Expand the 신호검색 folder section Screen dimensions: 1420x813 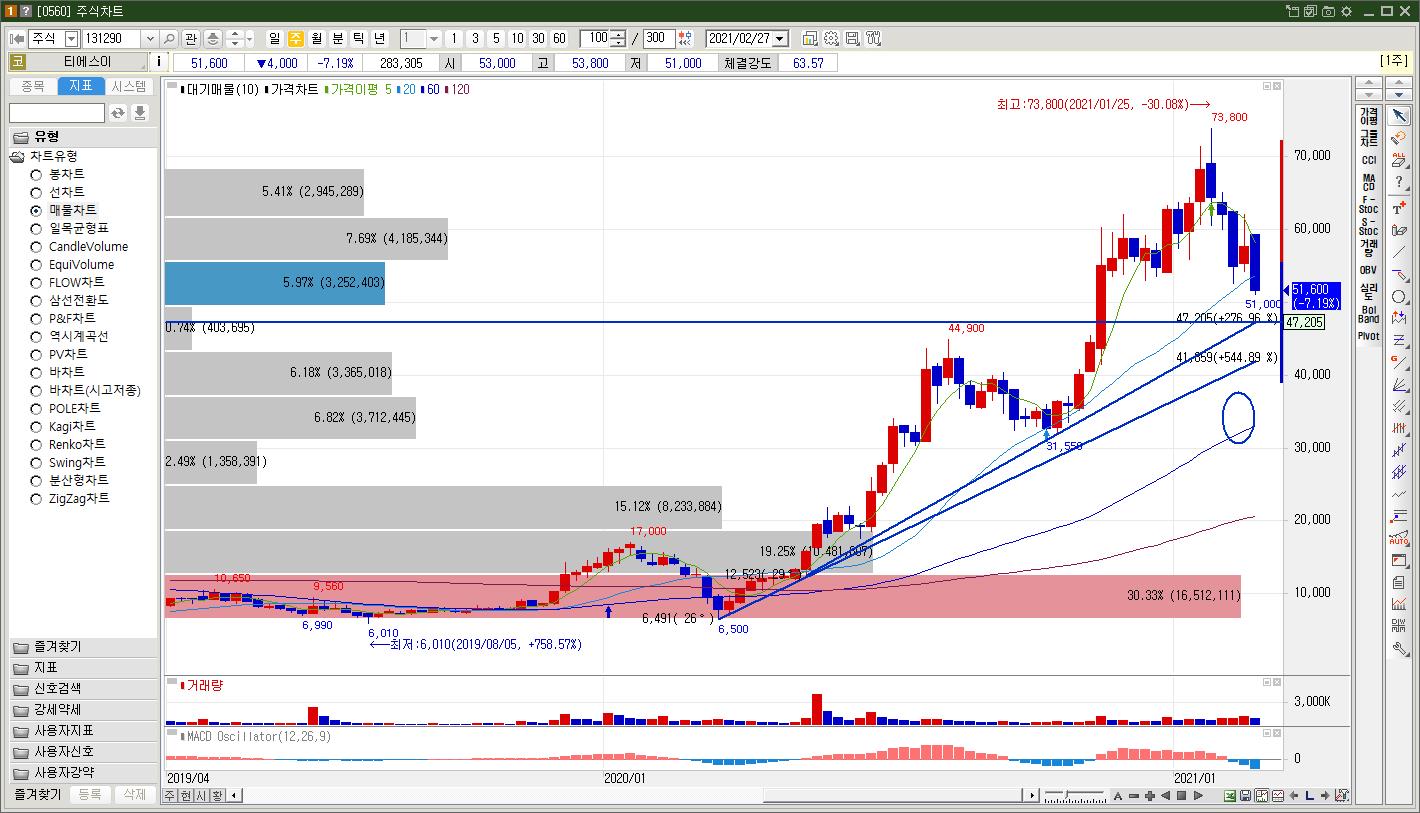click(x=83, y=689)
